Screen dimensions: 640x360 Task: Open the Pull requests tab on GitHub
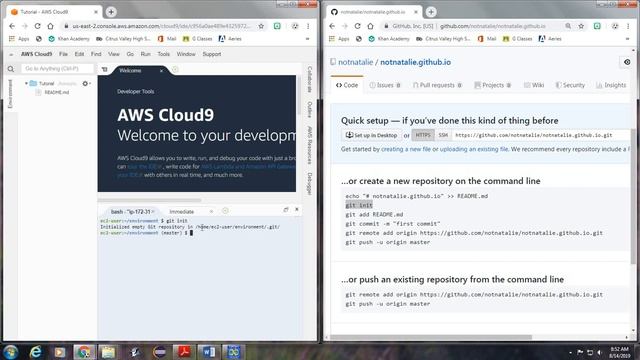(x=437, y=85)
